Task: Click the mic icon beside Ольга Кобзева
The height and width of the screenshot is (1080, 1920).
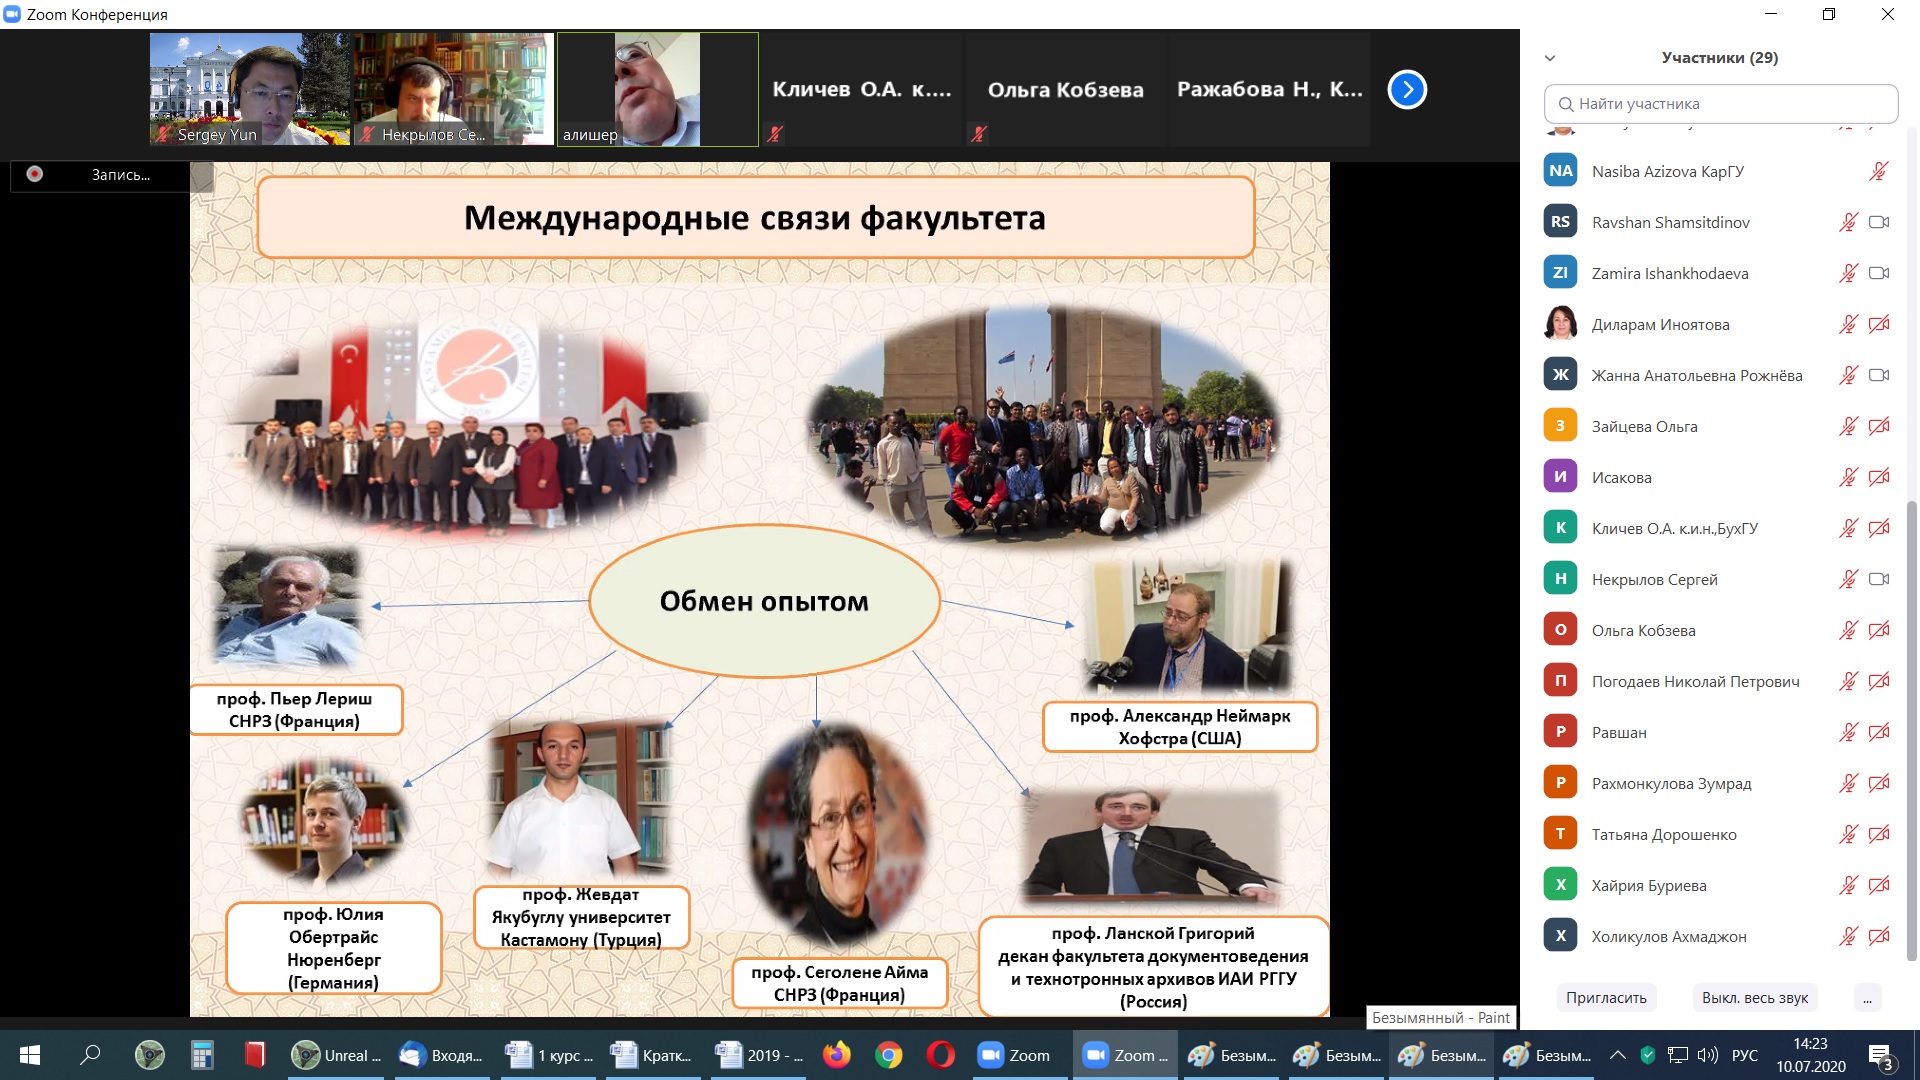Action: [x=1848, y=630]
